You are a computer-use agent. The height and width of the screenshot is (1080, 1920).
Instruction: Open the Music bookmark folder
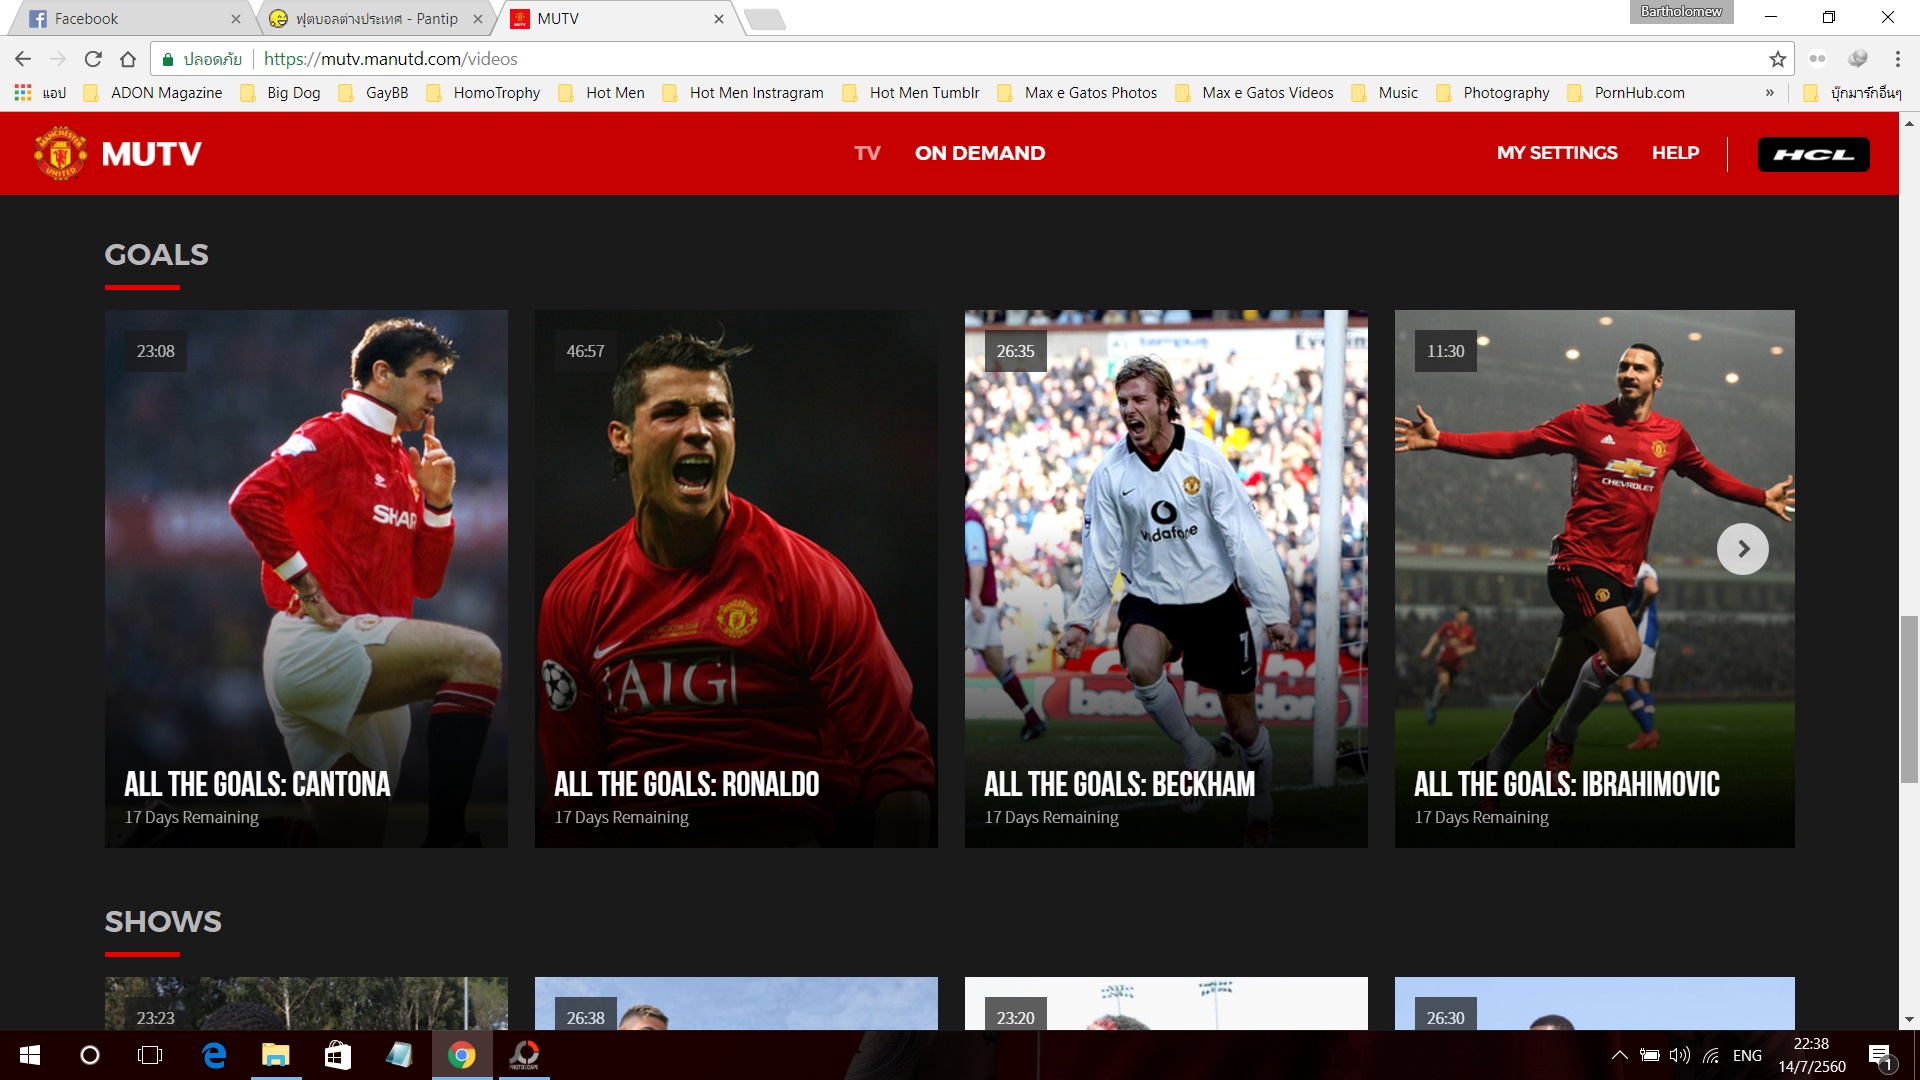pyautogui.click(x=1385, y=92)
